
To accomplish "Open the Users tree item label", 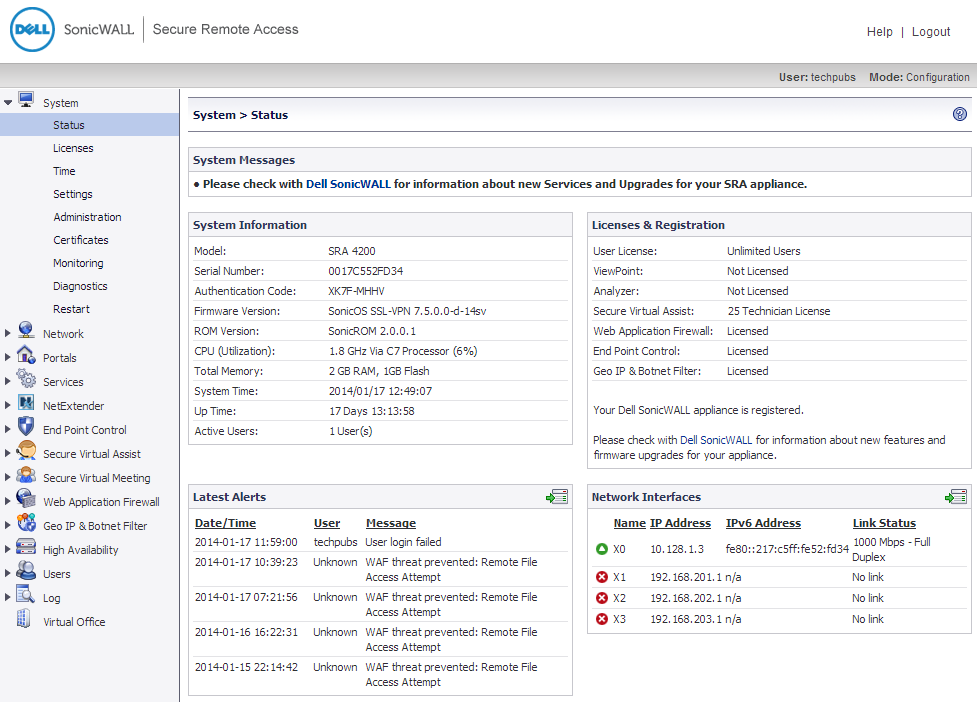I will pos(56,574).
